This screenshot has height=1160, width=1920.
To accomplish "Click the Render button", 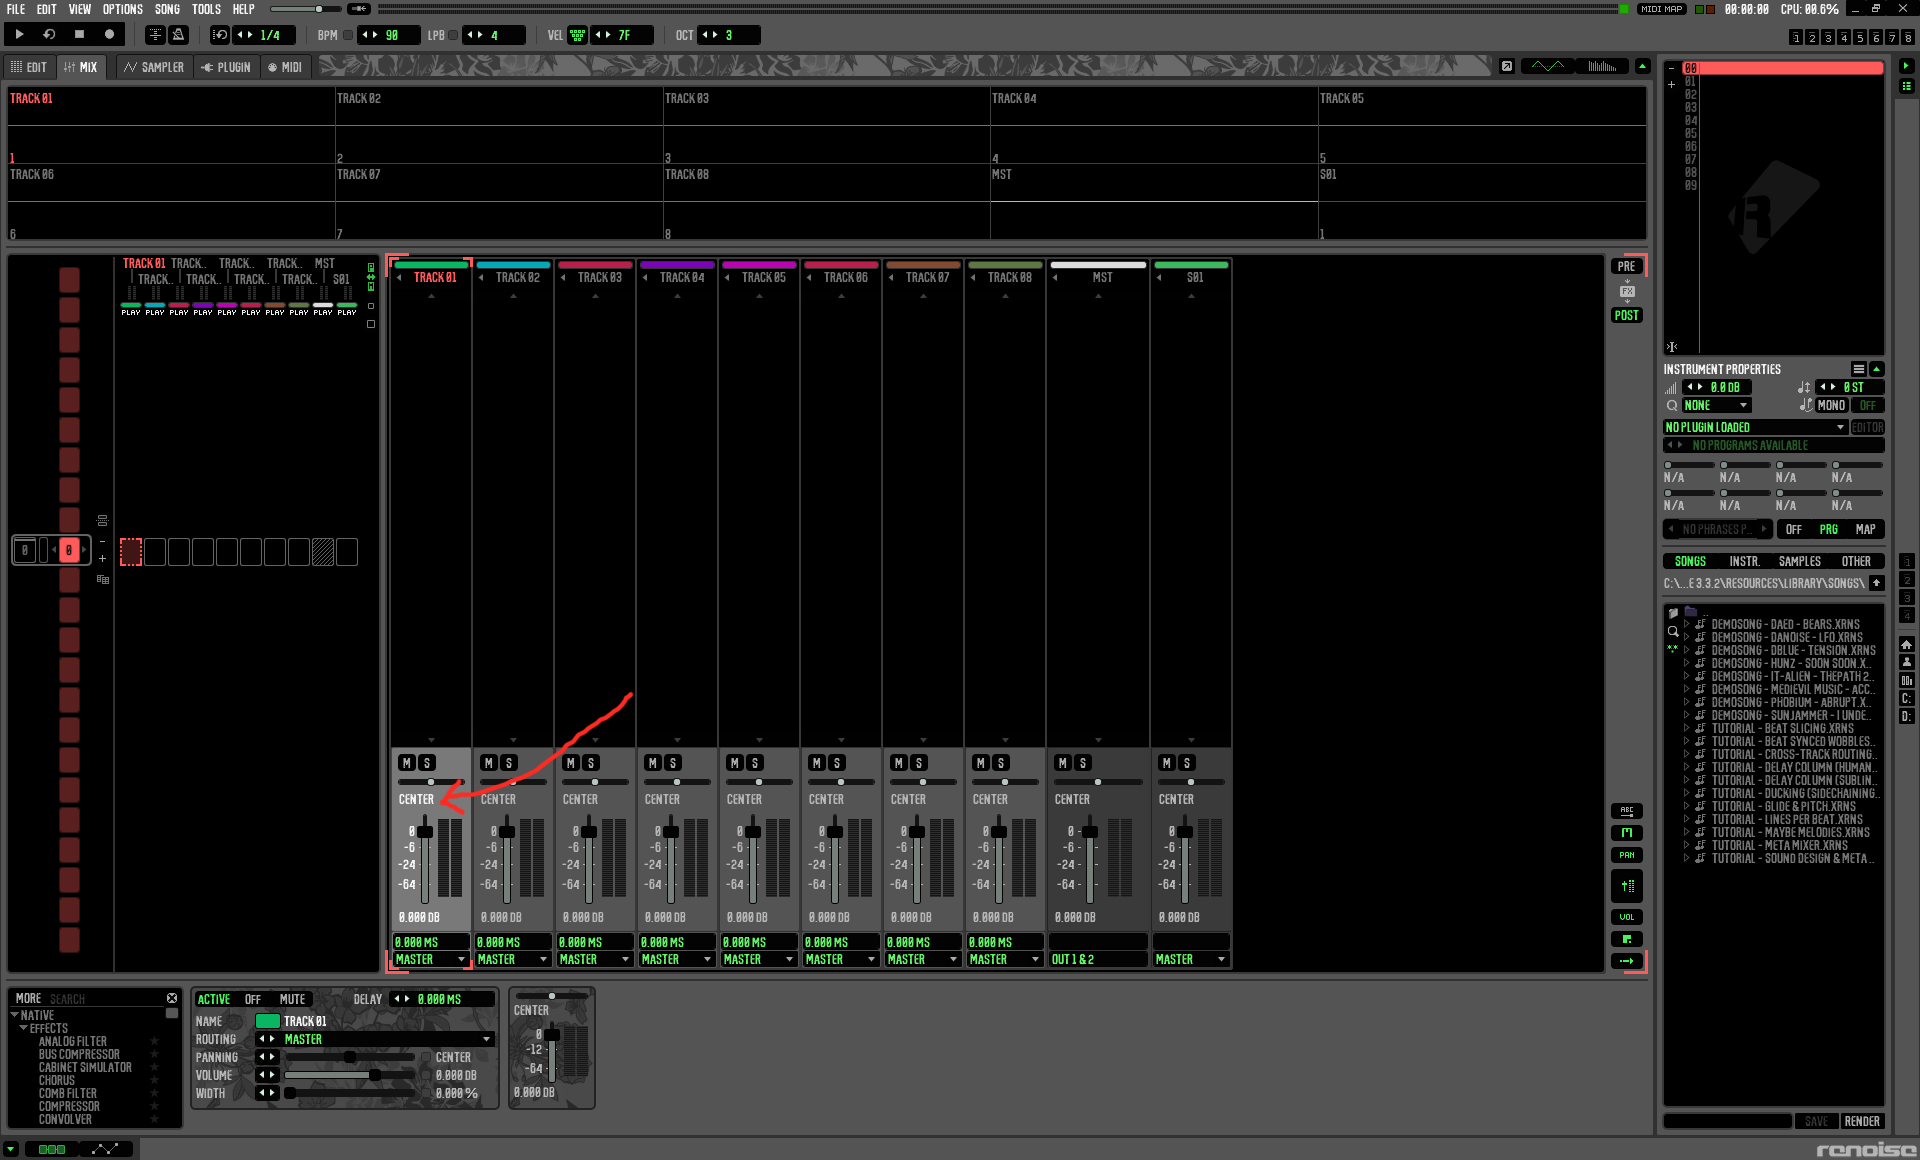I will (x=1862, y=1121).
